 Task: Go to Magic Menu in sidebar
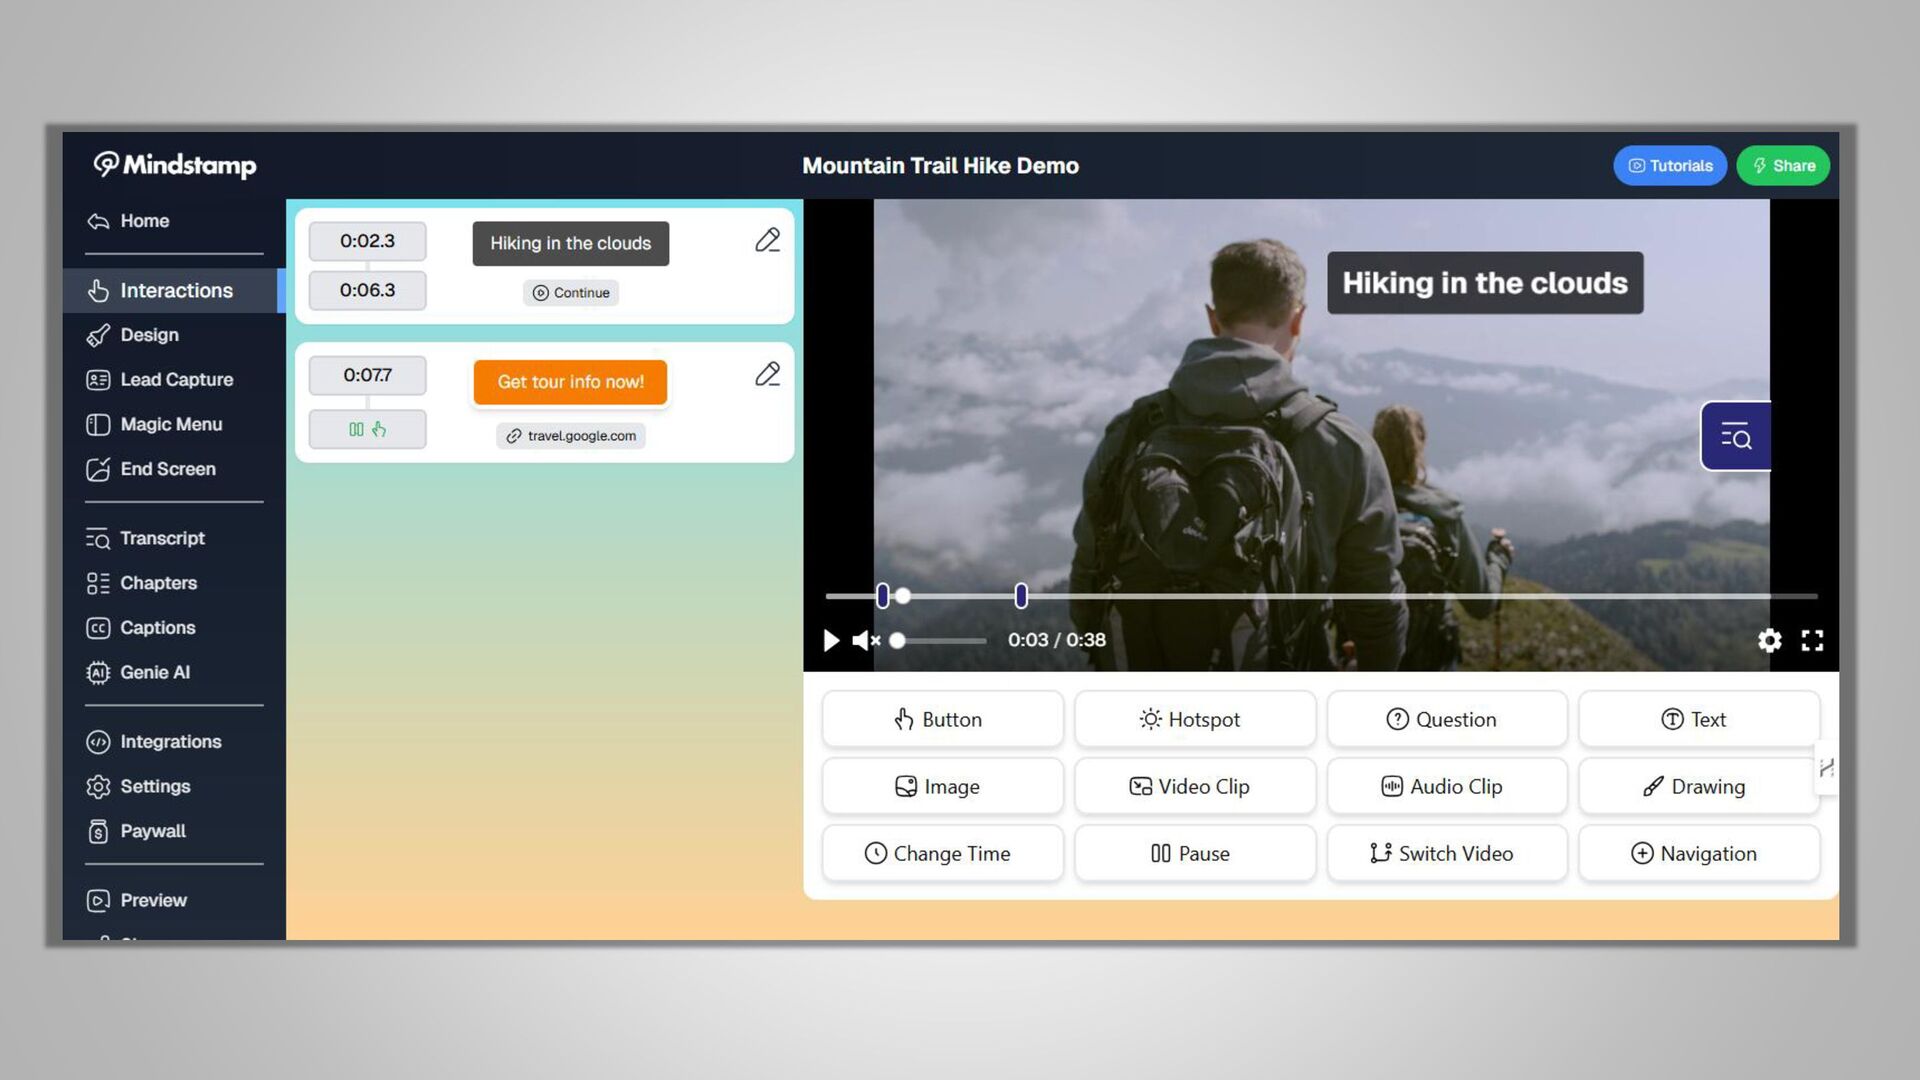click(170, 425)
